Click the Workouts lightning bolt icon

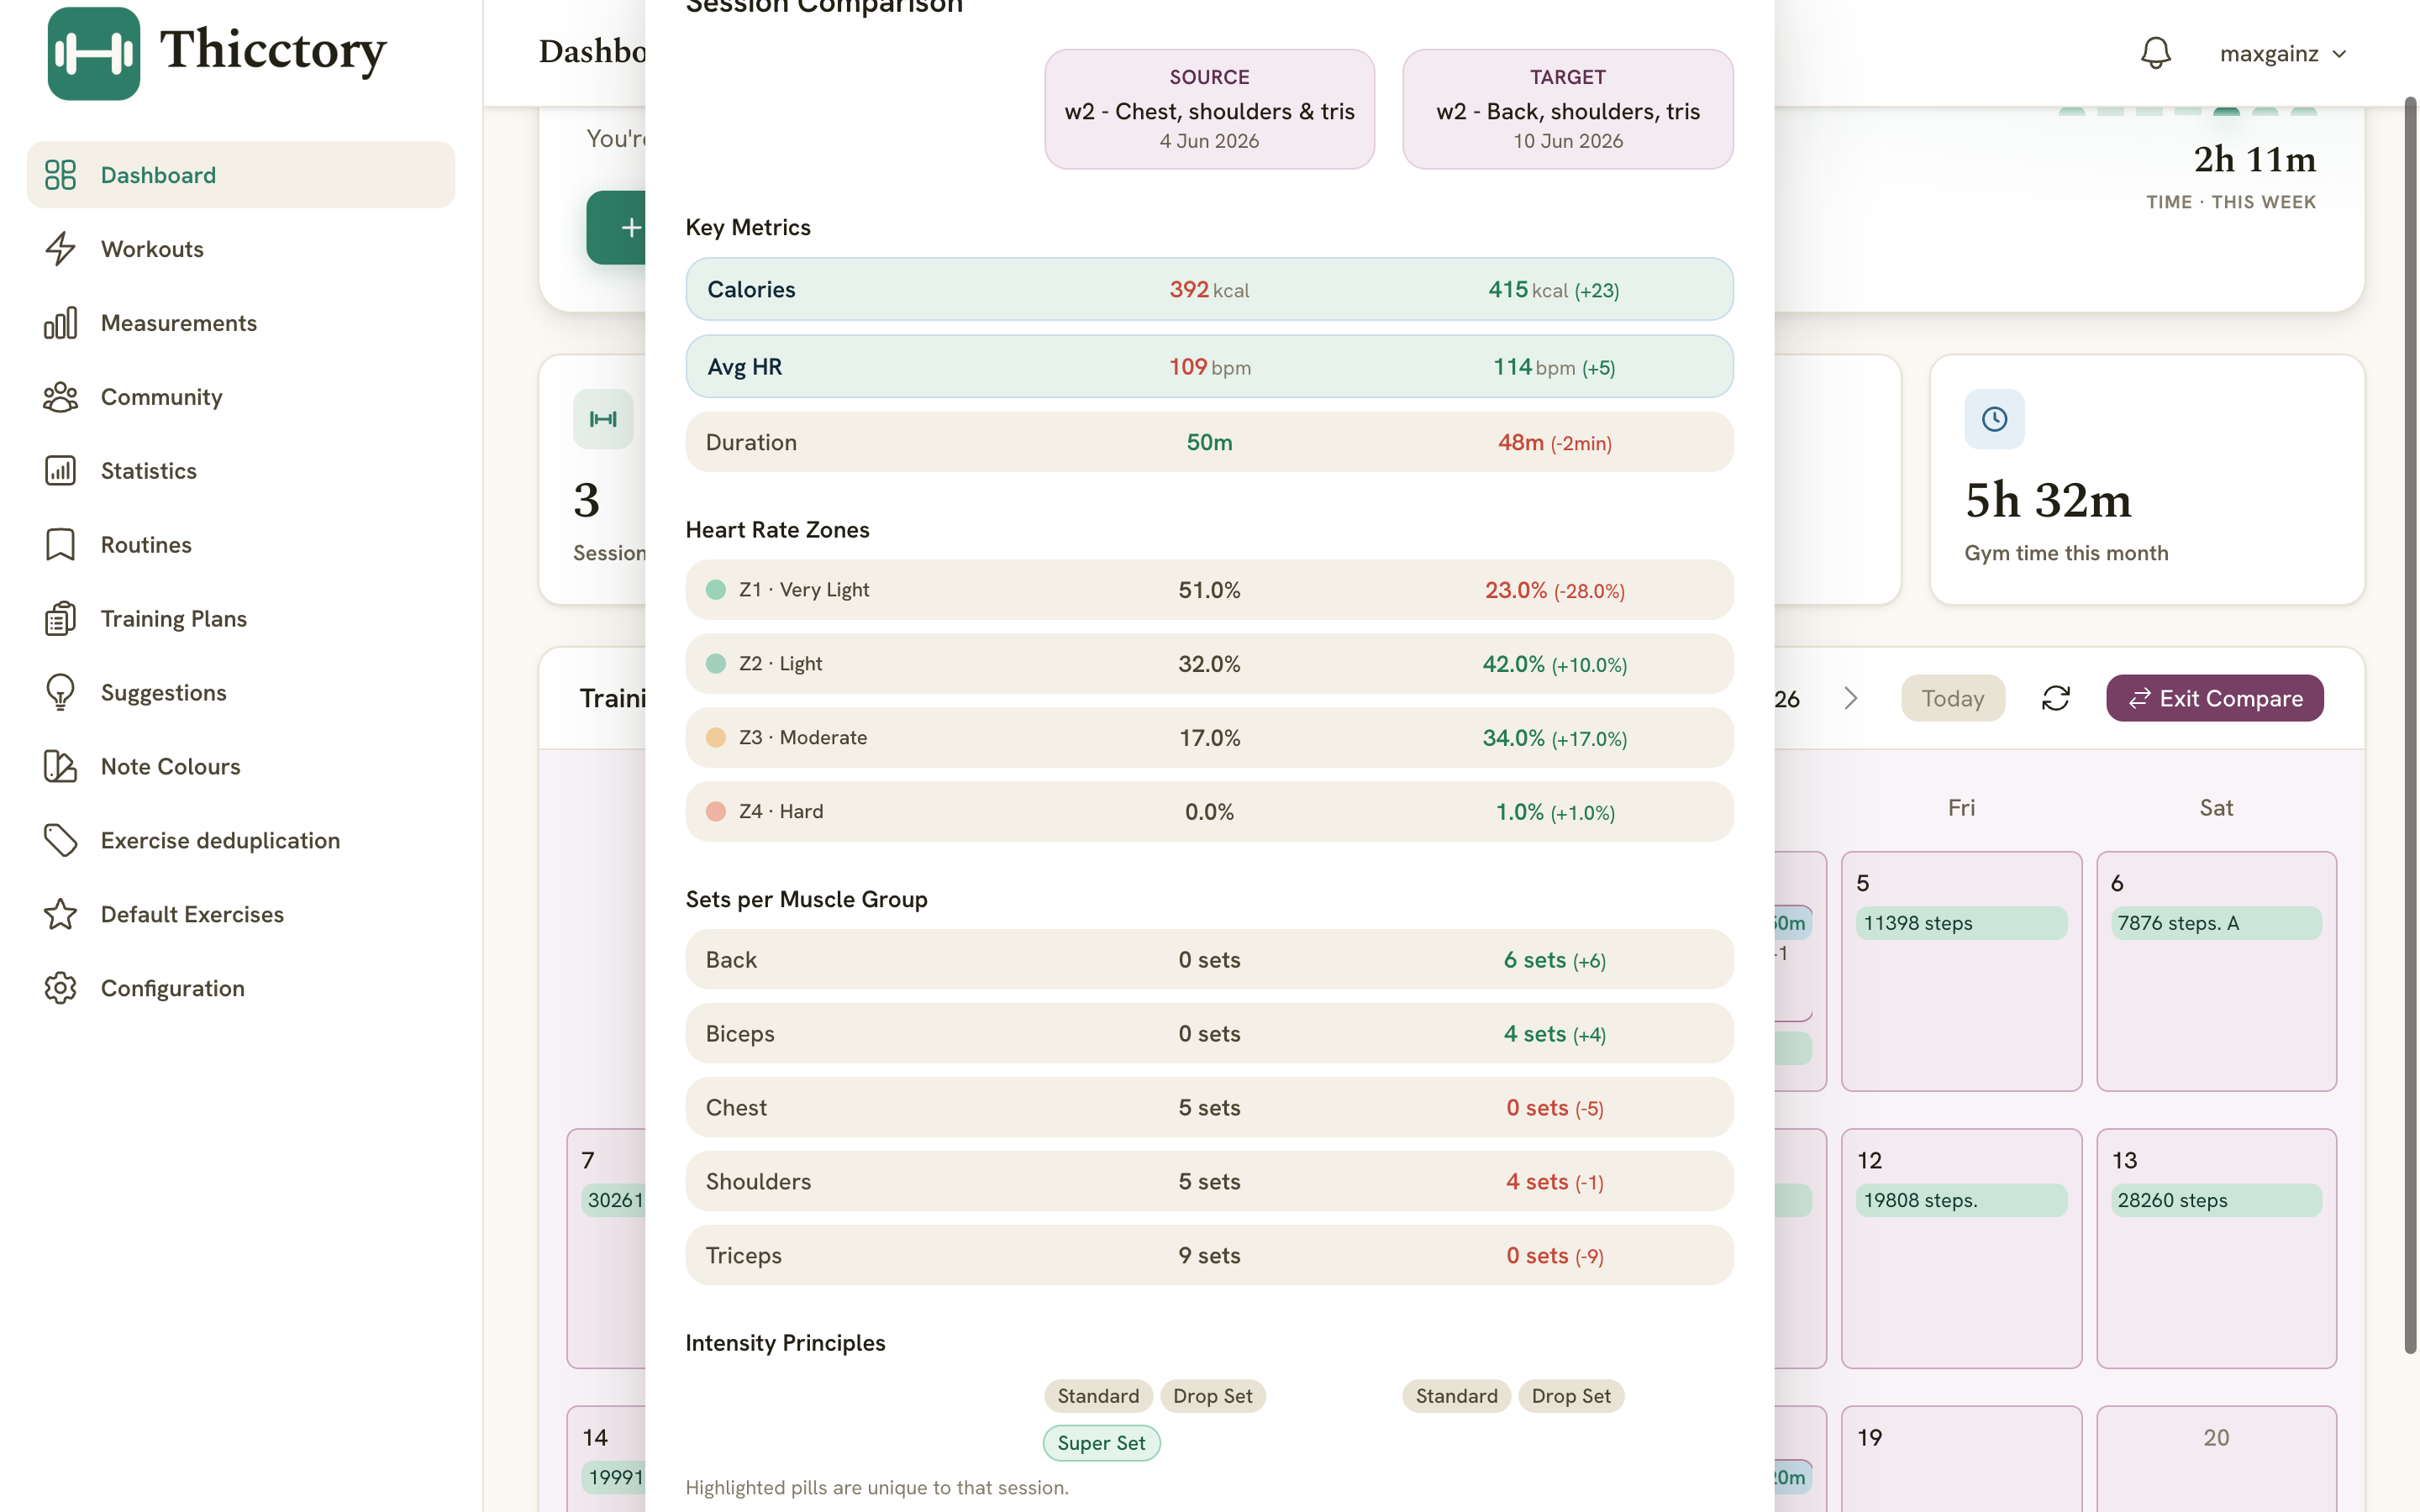point(60,249)
